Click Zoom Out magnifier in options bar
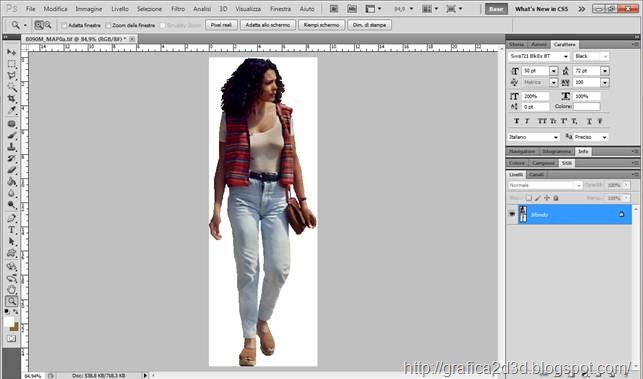This screenshot has width=643, height=379. coord(48,25)
